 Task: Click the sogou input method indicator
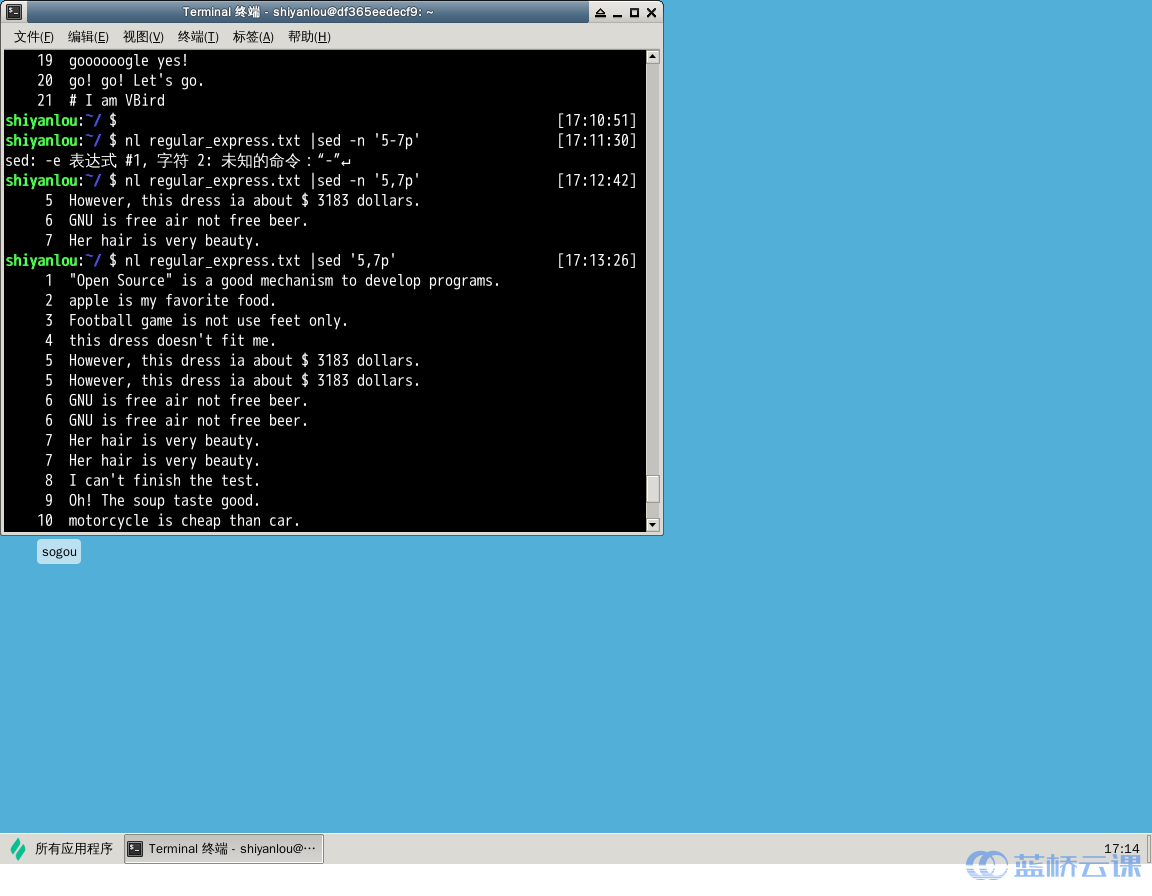click(x=59, y=552)
